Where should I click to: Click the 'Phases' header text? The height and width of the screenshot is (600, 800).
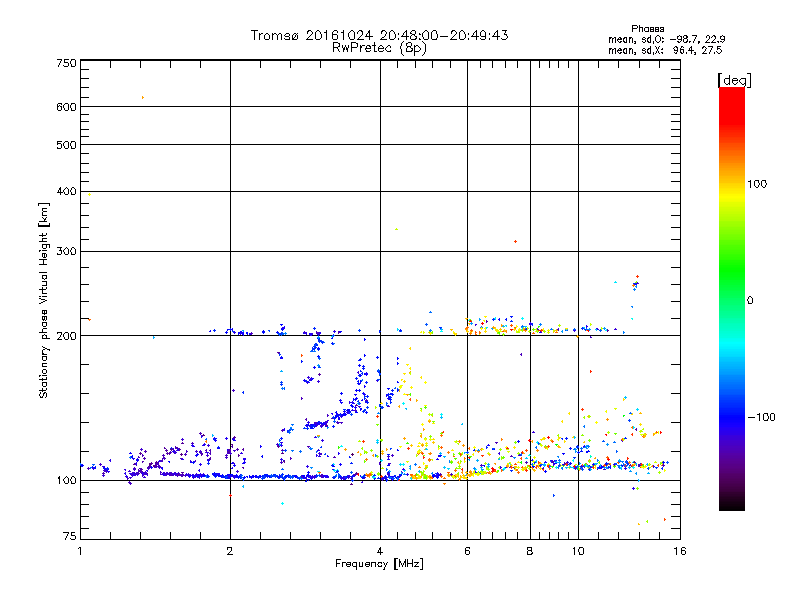tap(647, 29)
